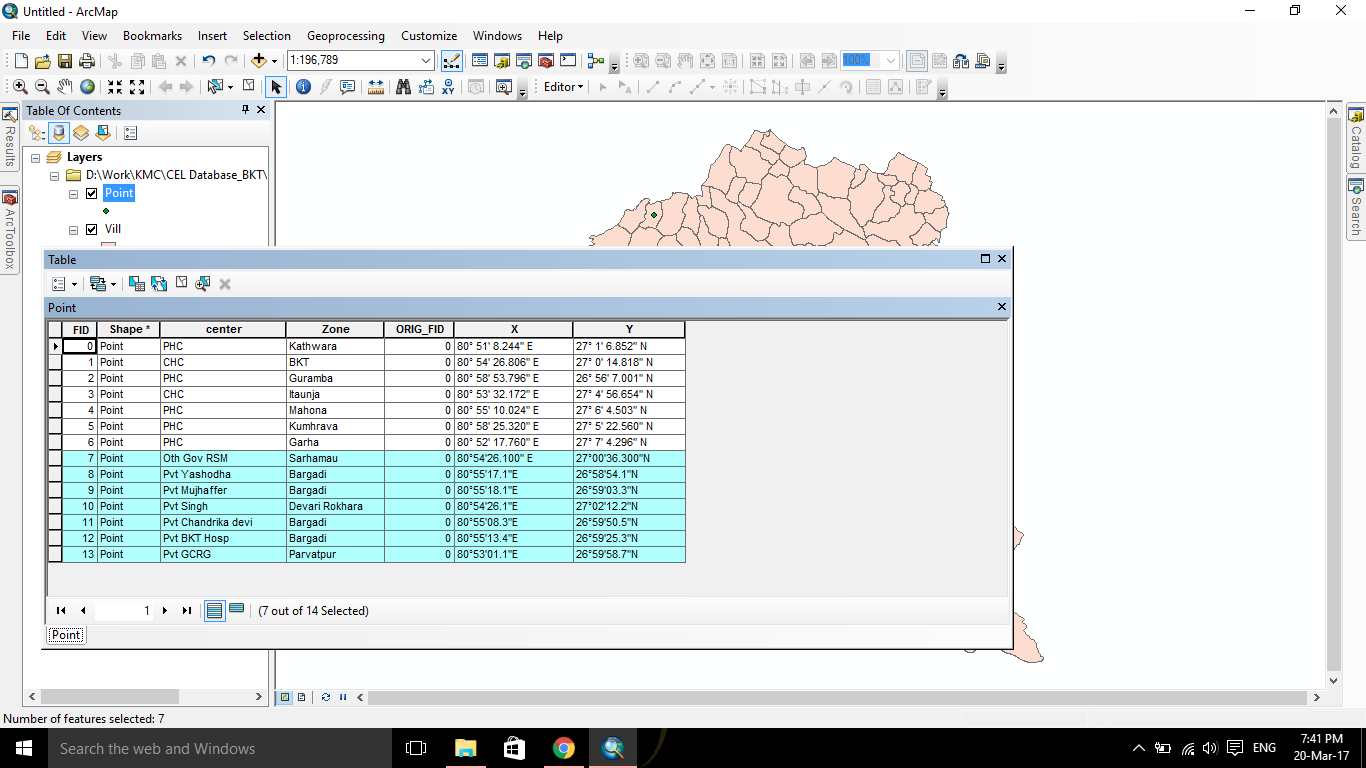Open the Windows menu
The height and width of the screenshot is (768, 1366).
[x=497, y=36]
